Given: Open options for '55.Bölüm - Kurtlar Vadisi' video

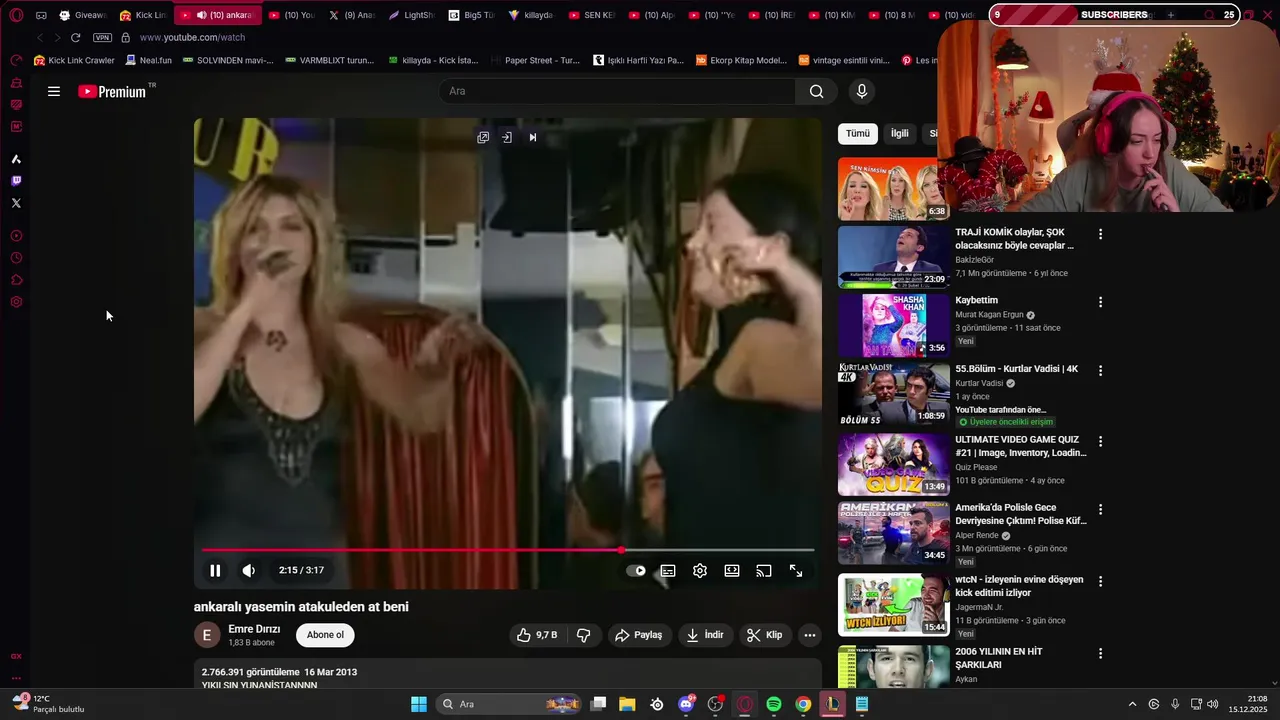Looking at the screenshot, I should (1100, 370).
